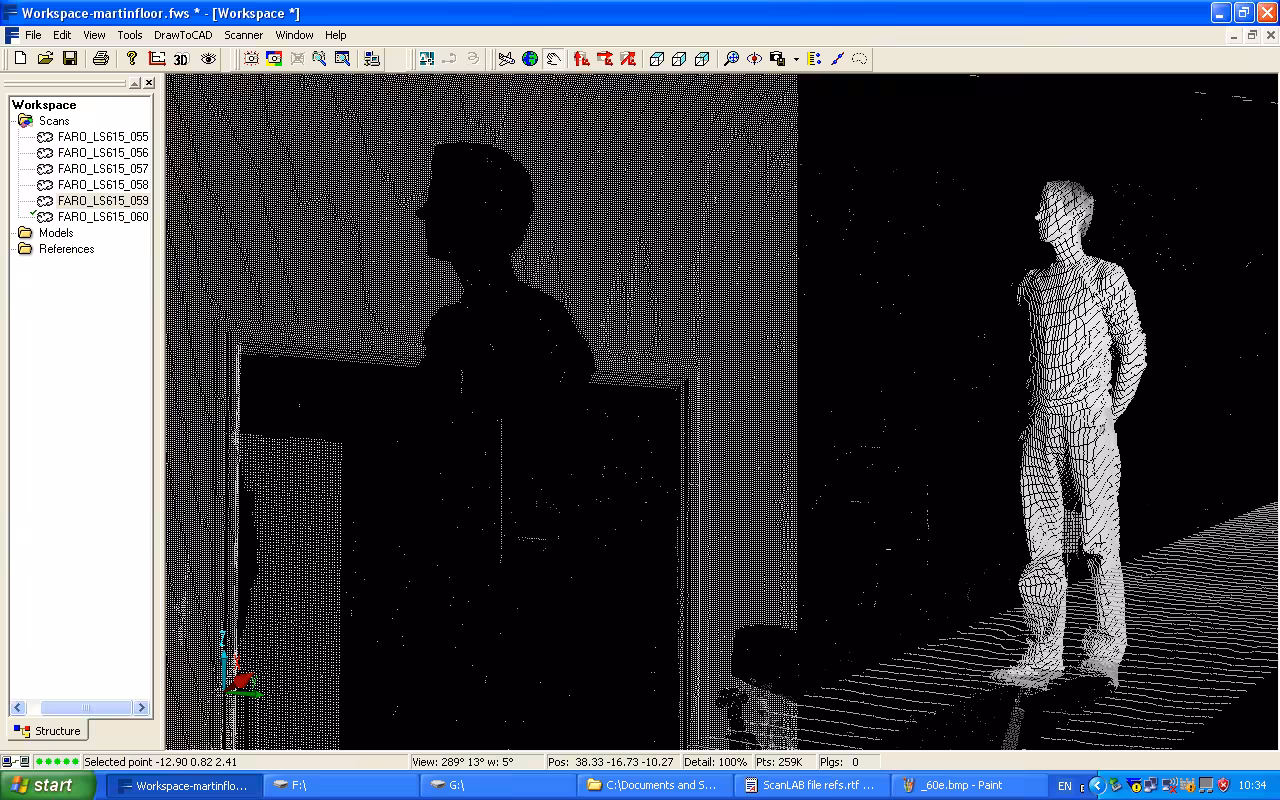The height and width of the screenshot is (800, 1280).
Task: Save the workspace with the floppy disk icon
Action: click(x=70, y=59)
